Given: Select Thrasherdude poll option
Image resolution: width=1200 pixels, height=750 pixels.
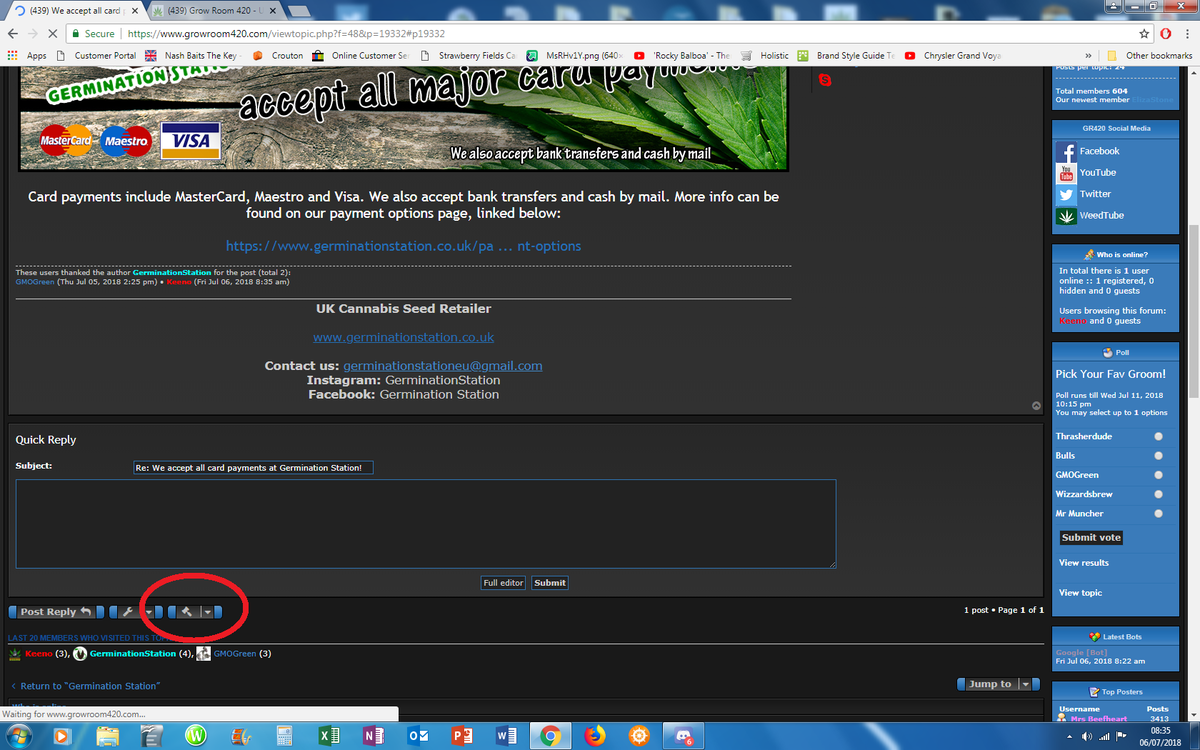Looking at the screenshot, I should [1158, 437].
